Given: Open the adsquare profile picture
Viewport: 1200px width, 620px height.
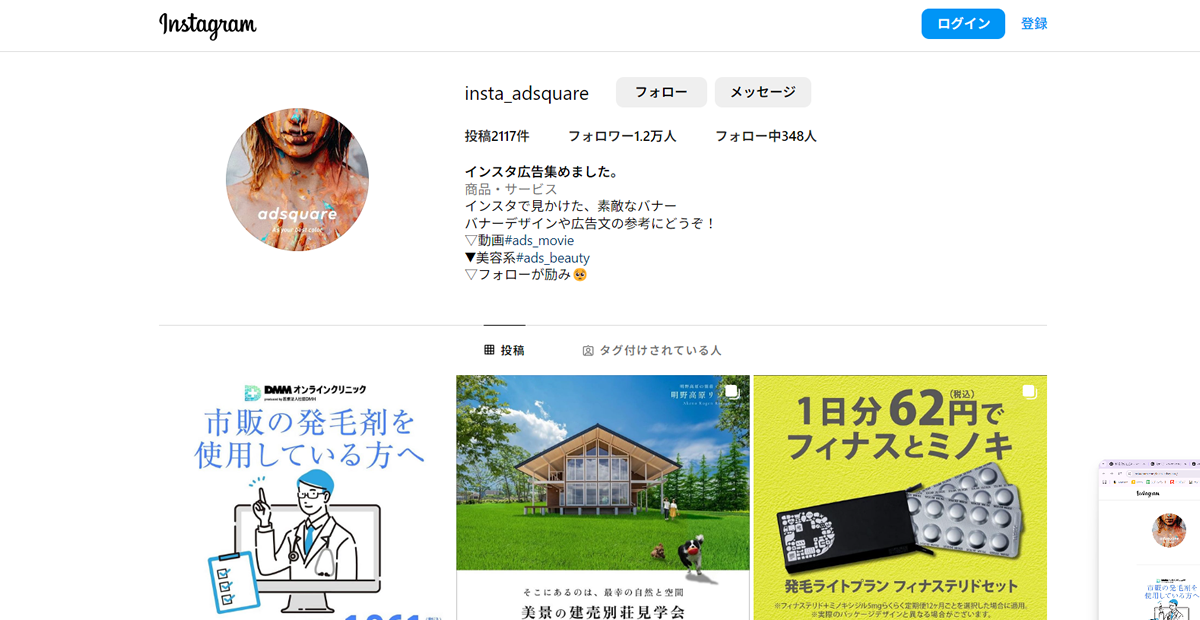Looking at the screenshot, I should tap(297, 180).
